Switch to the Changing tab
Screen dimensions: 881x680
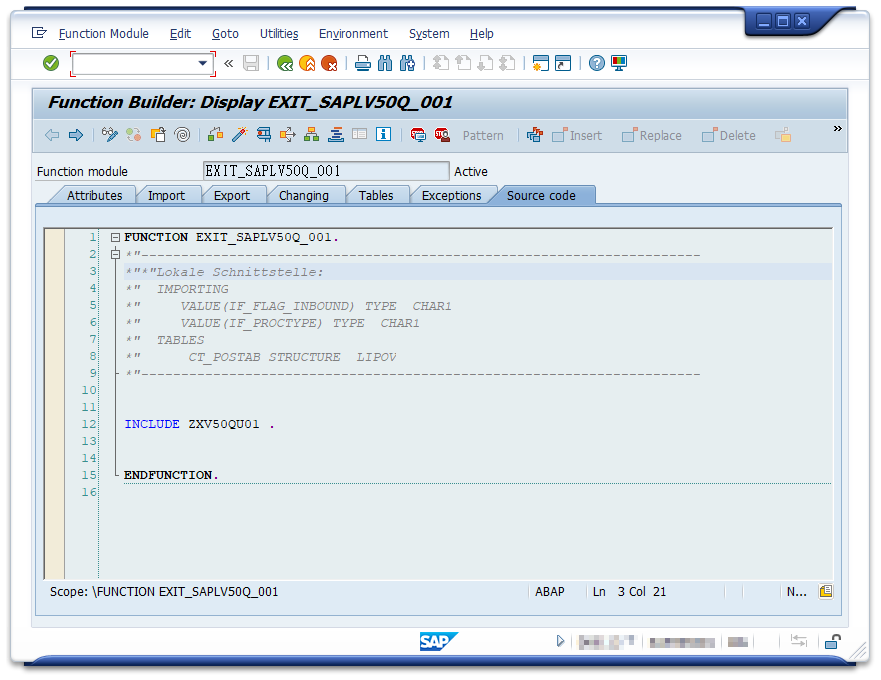[304, 196]
